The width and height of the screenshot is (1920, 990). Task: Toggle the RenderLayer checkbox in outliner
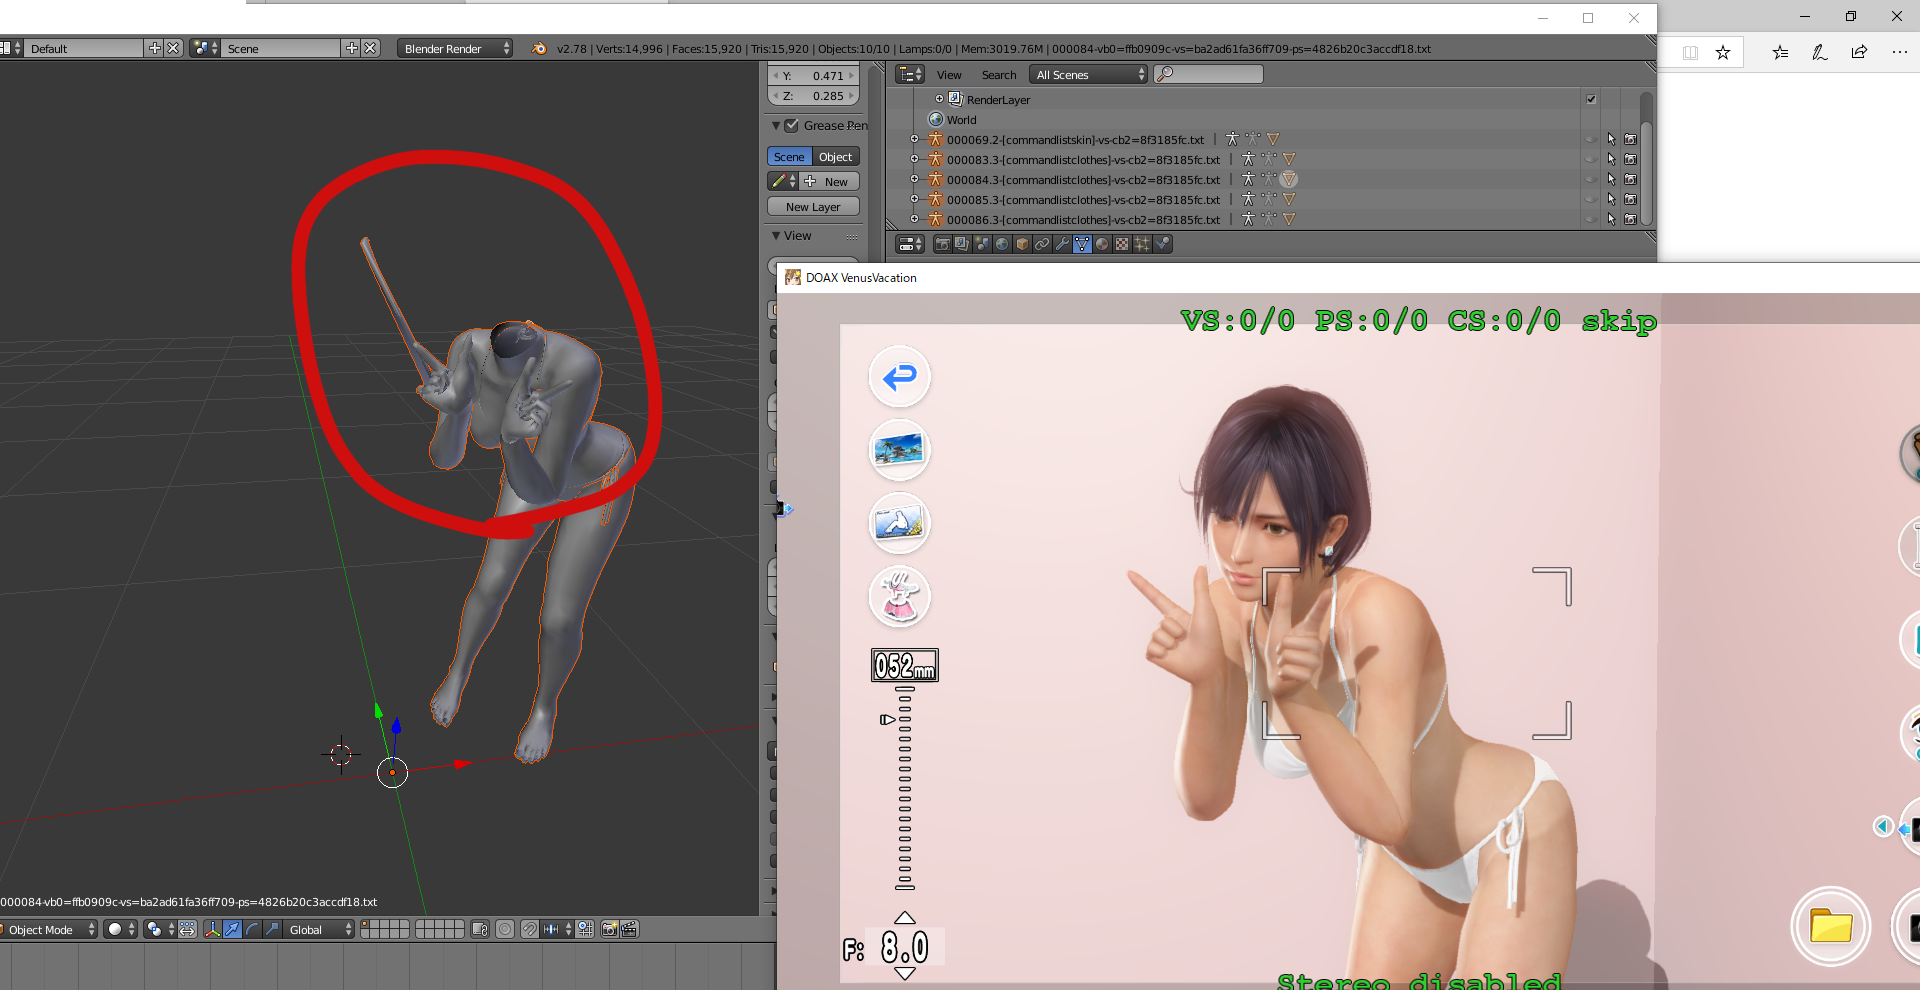1591,99
